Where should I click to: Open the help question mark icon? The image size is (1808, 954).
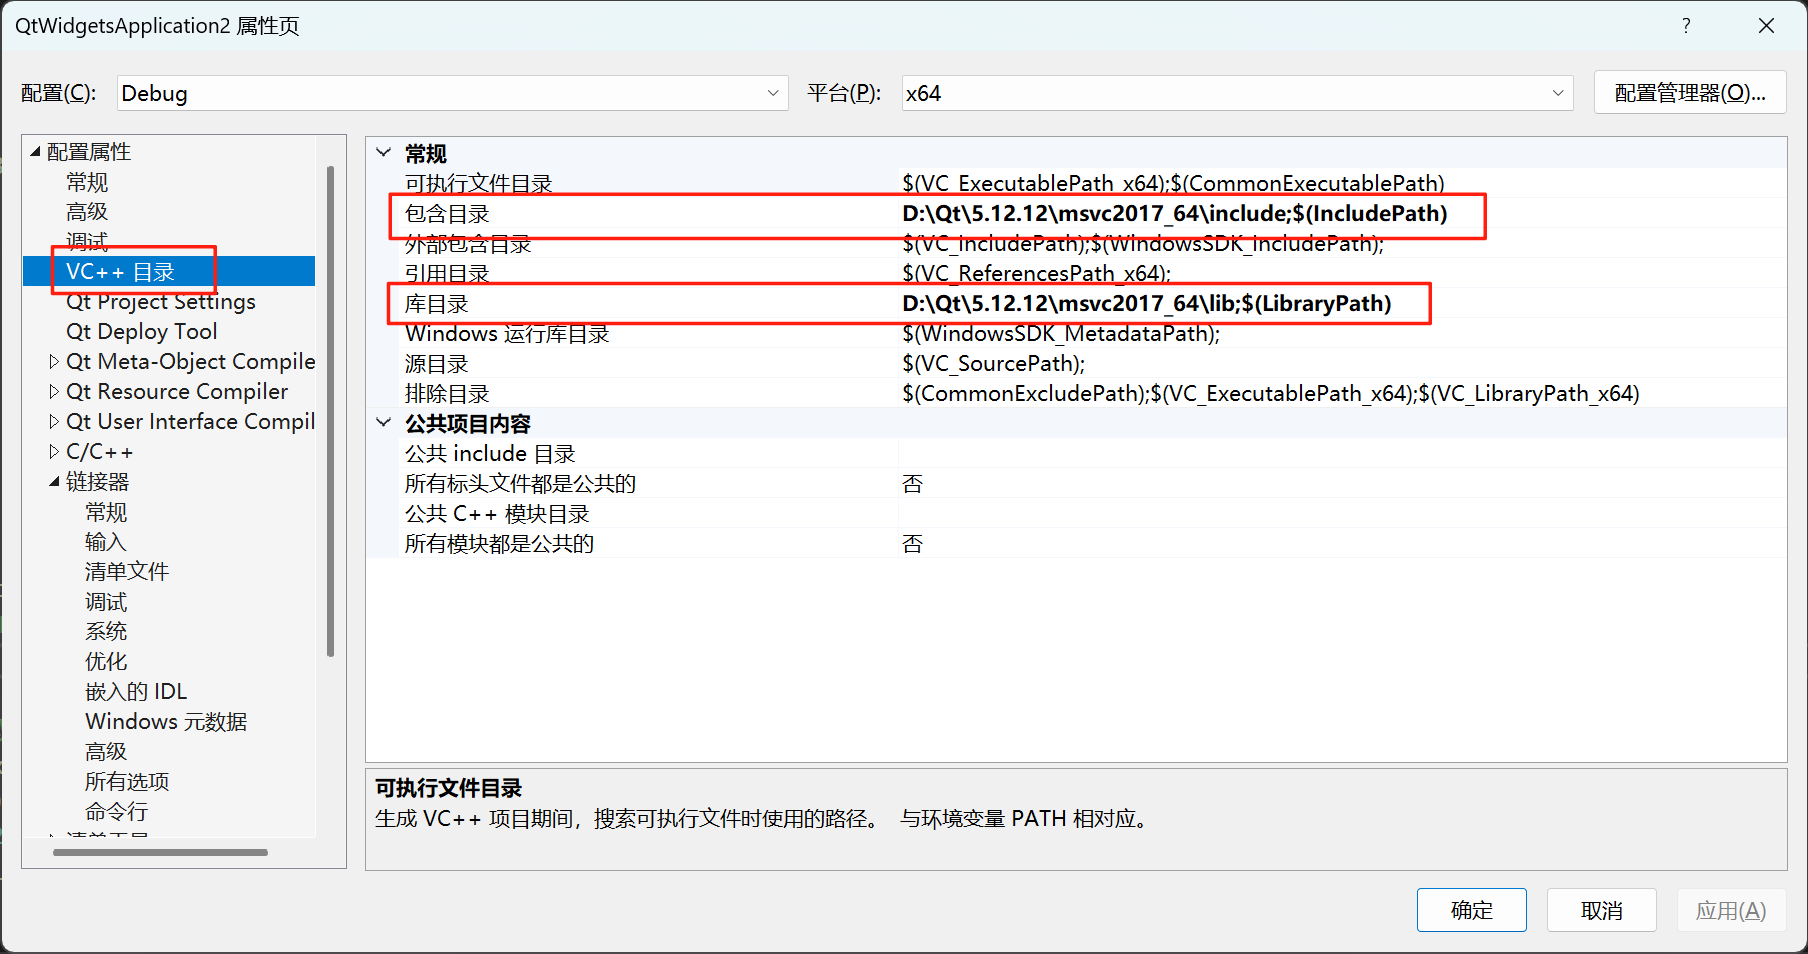coord(1685,25)
